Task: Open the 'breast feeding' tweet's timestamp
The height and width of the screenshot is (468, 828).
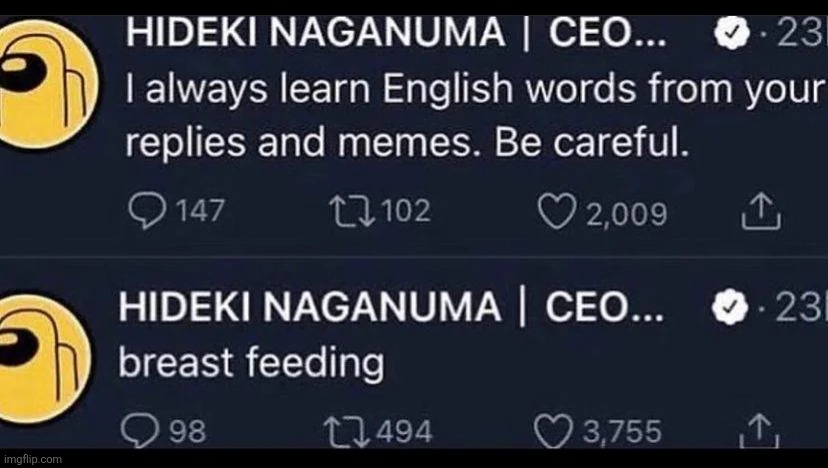Action: click(797, 309)
